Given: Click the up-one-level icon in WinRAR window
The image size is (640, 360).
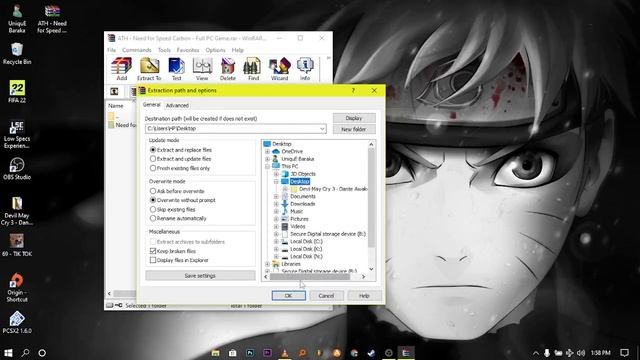Looking at the screenshot, I should click(114, 91).
